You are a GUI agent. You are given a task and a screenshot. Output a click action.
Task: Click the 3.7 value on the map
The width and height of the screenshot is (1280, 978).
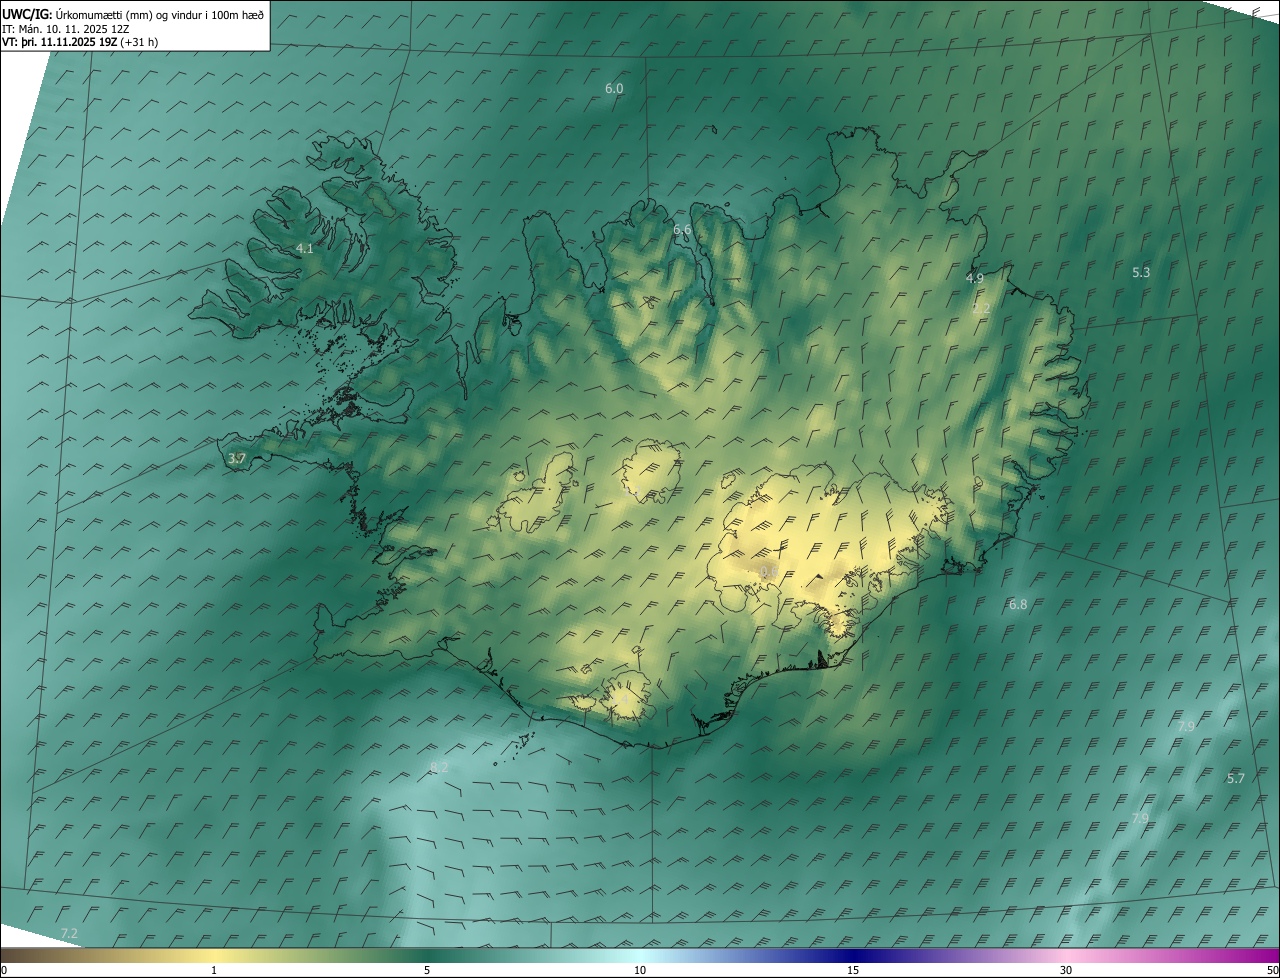coord(237,458)
